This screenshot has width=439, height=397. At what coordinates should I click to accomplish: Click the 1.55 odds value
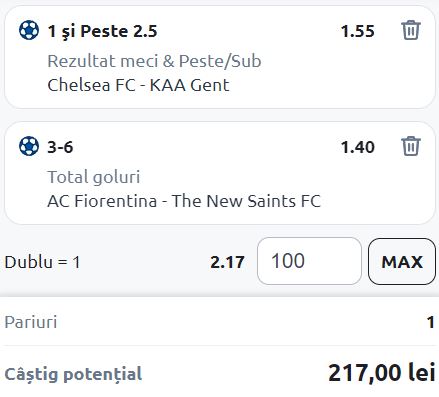pyautogui.click(x=358, y=31)
